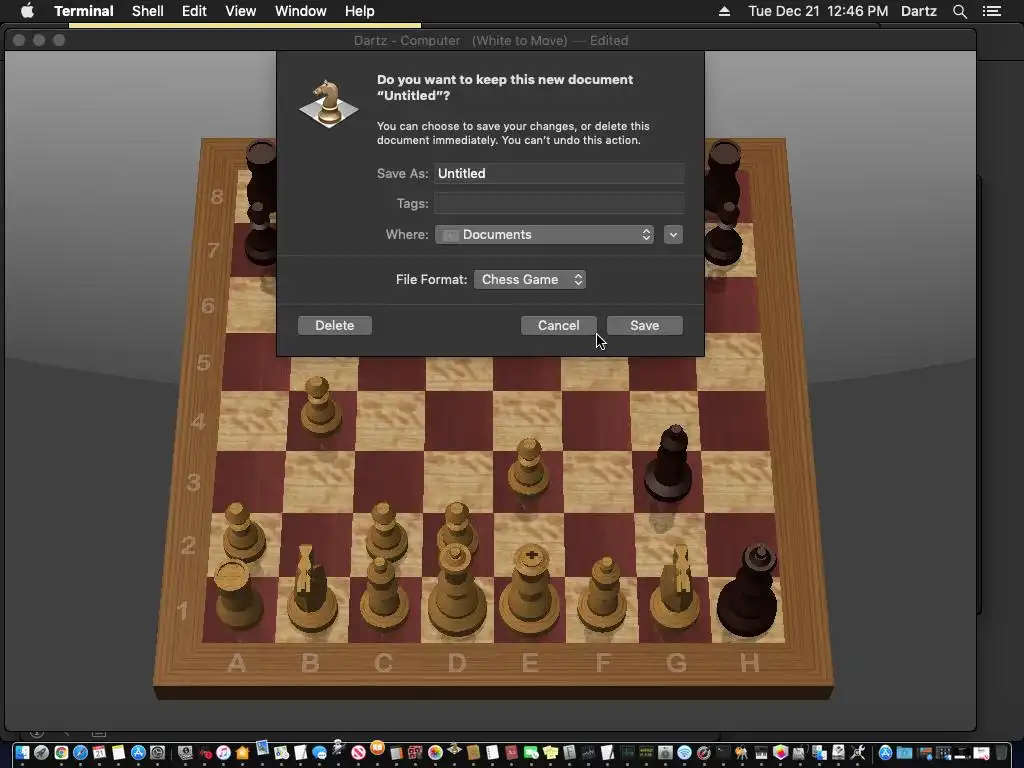Viewport: 1024px width, 768px height.
Task: Select the white bishop on F1
Action: pos(603,594)
